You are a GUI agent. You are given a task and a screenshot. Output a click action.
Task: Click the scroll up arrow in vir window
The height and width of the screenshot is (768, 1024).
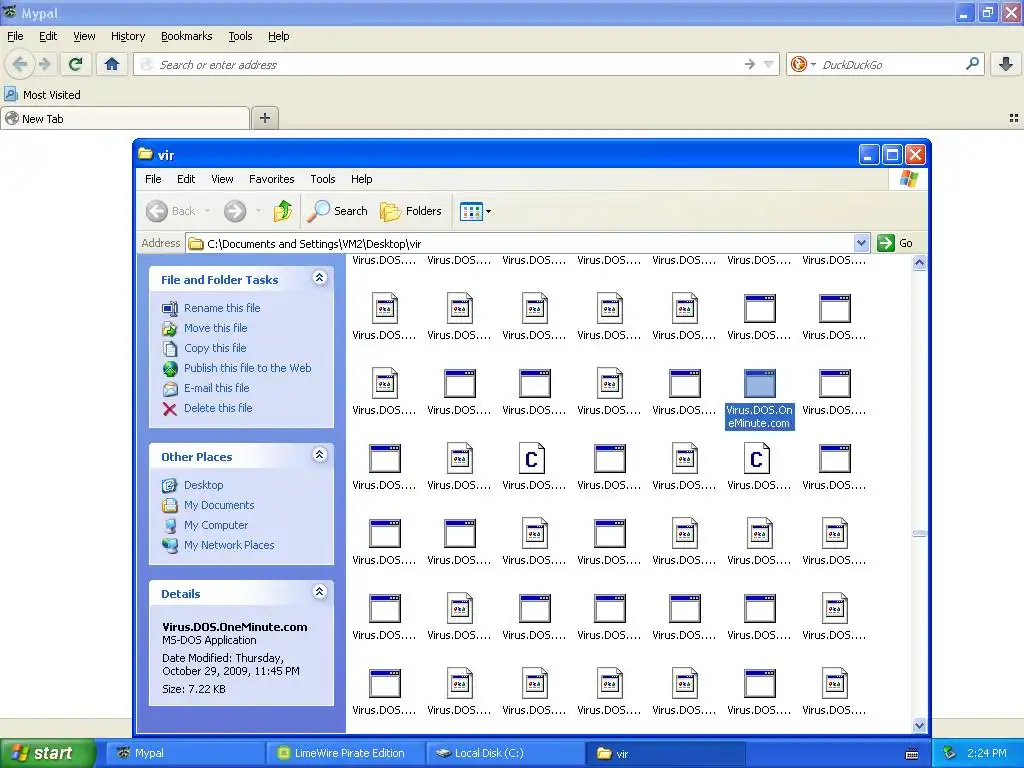coord(919,263)
